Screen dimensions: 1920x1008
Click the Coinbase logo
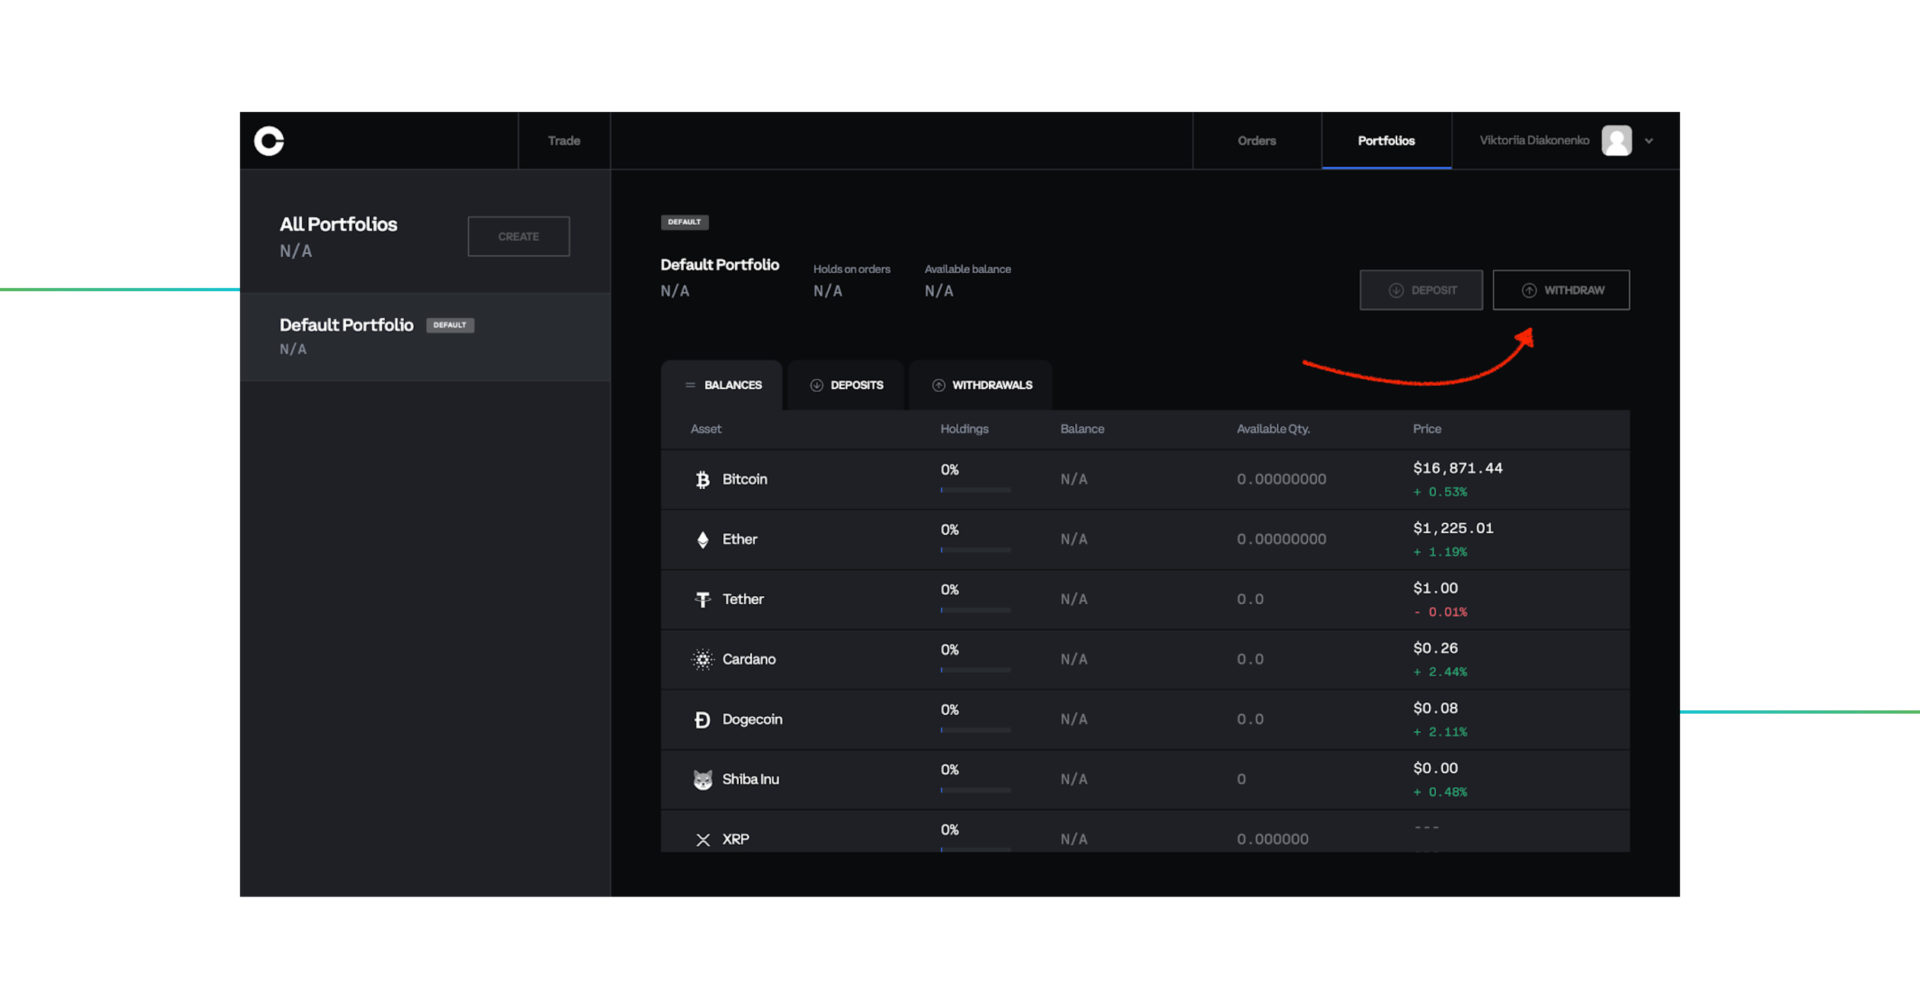[268, 141]
